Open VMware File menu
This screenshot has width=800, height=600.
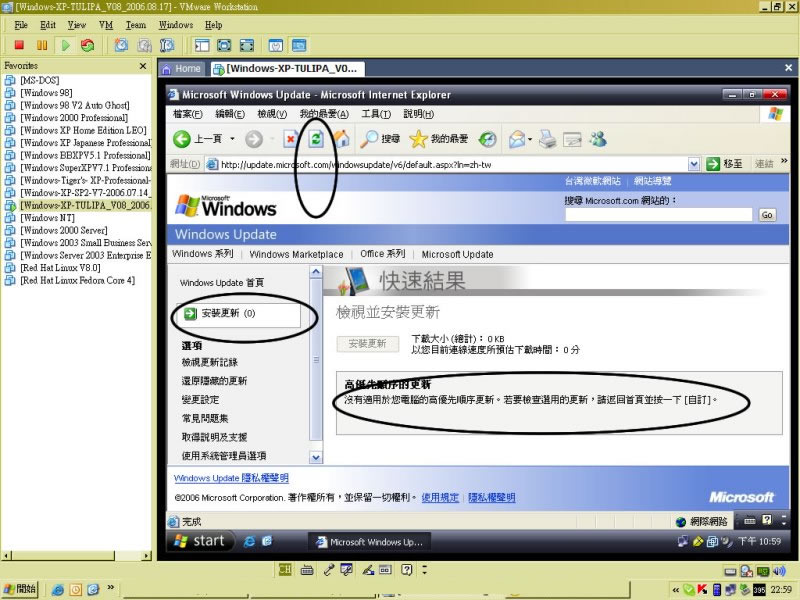[21, 24]
